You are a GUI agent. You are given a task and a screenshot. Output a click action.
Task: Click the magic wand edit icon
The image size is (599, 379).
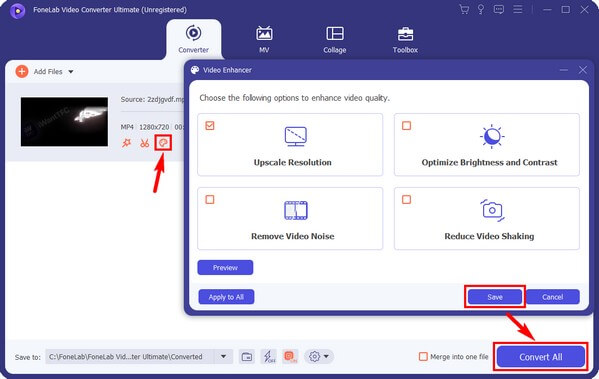point(126,143)
